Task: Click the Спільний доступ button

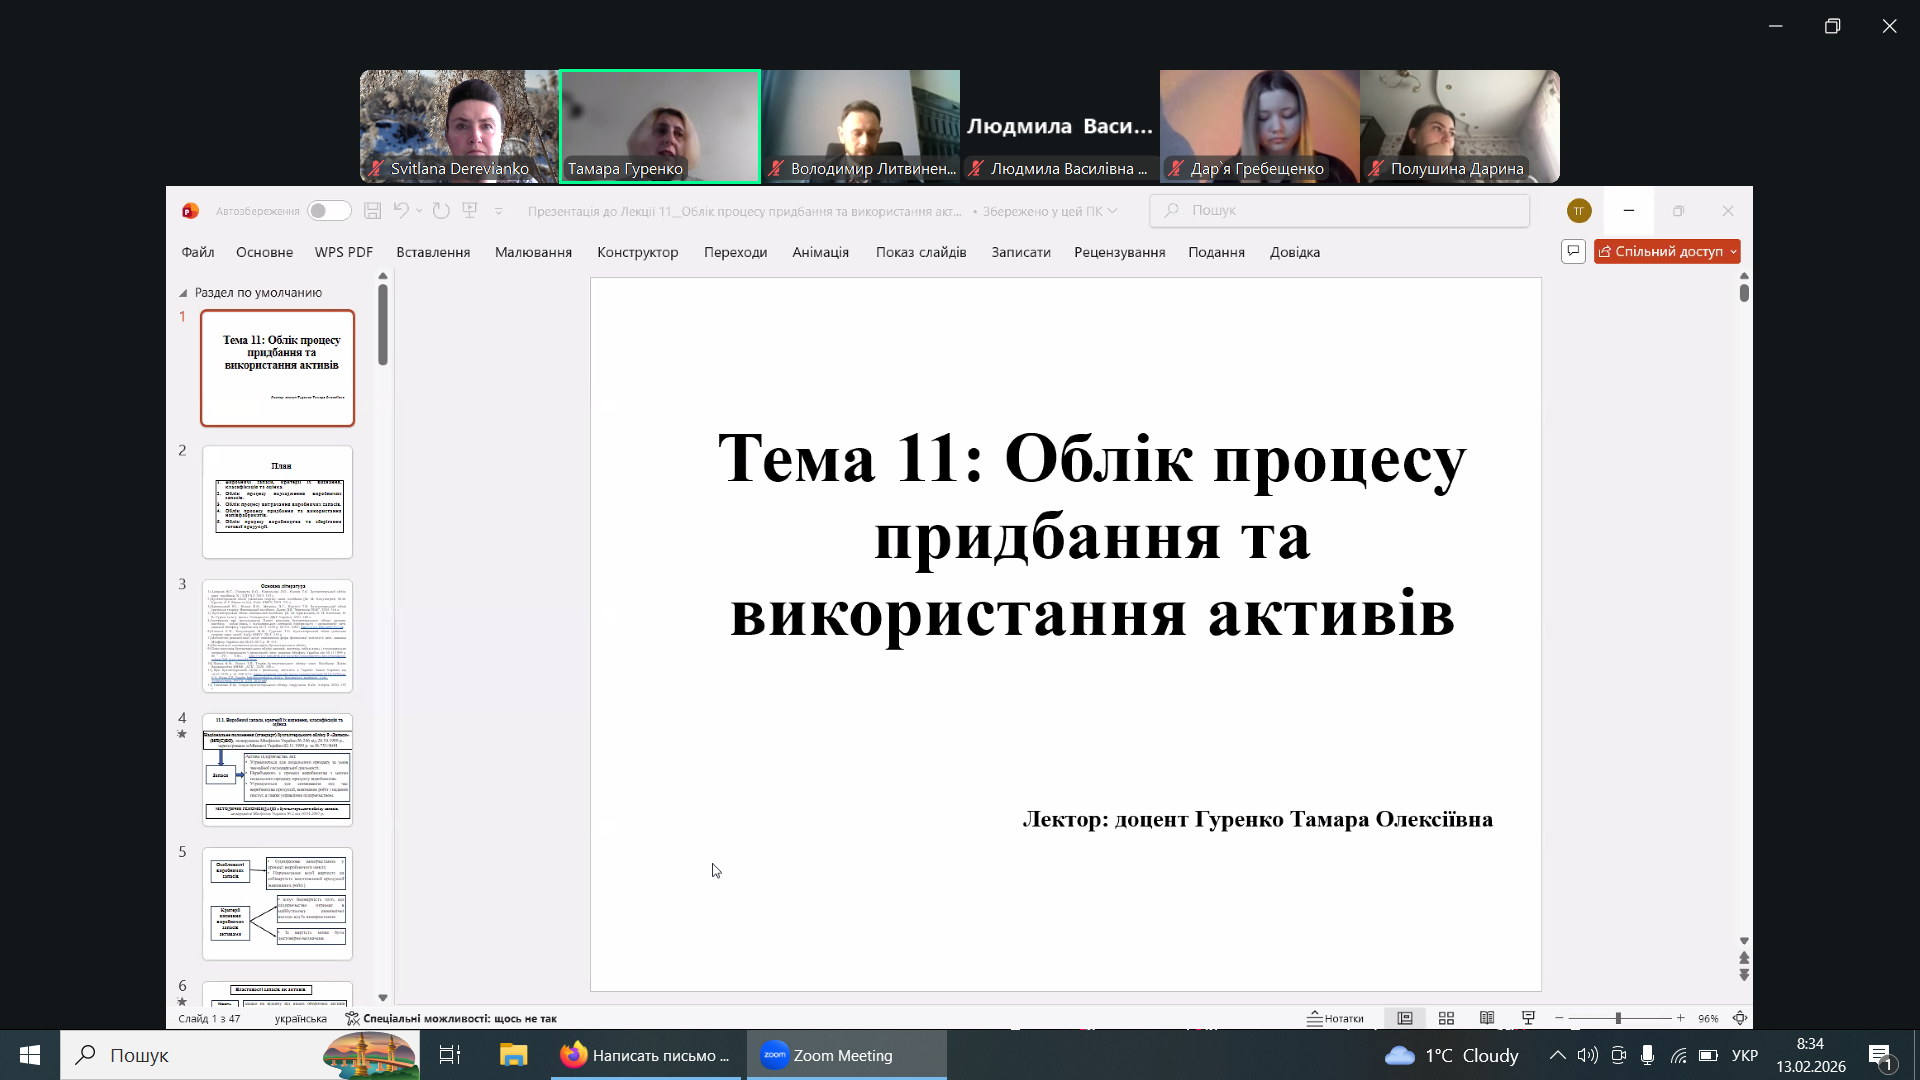Action: 1661,252
